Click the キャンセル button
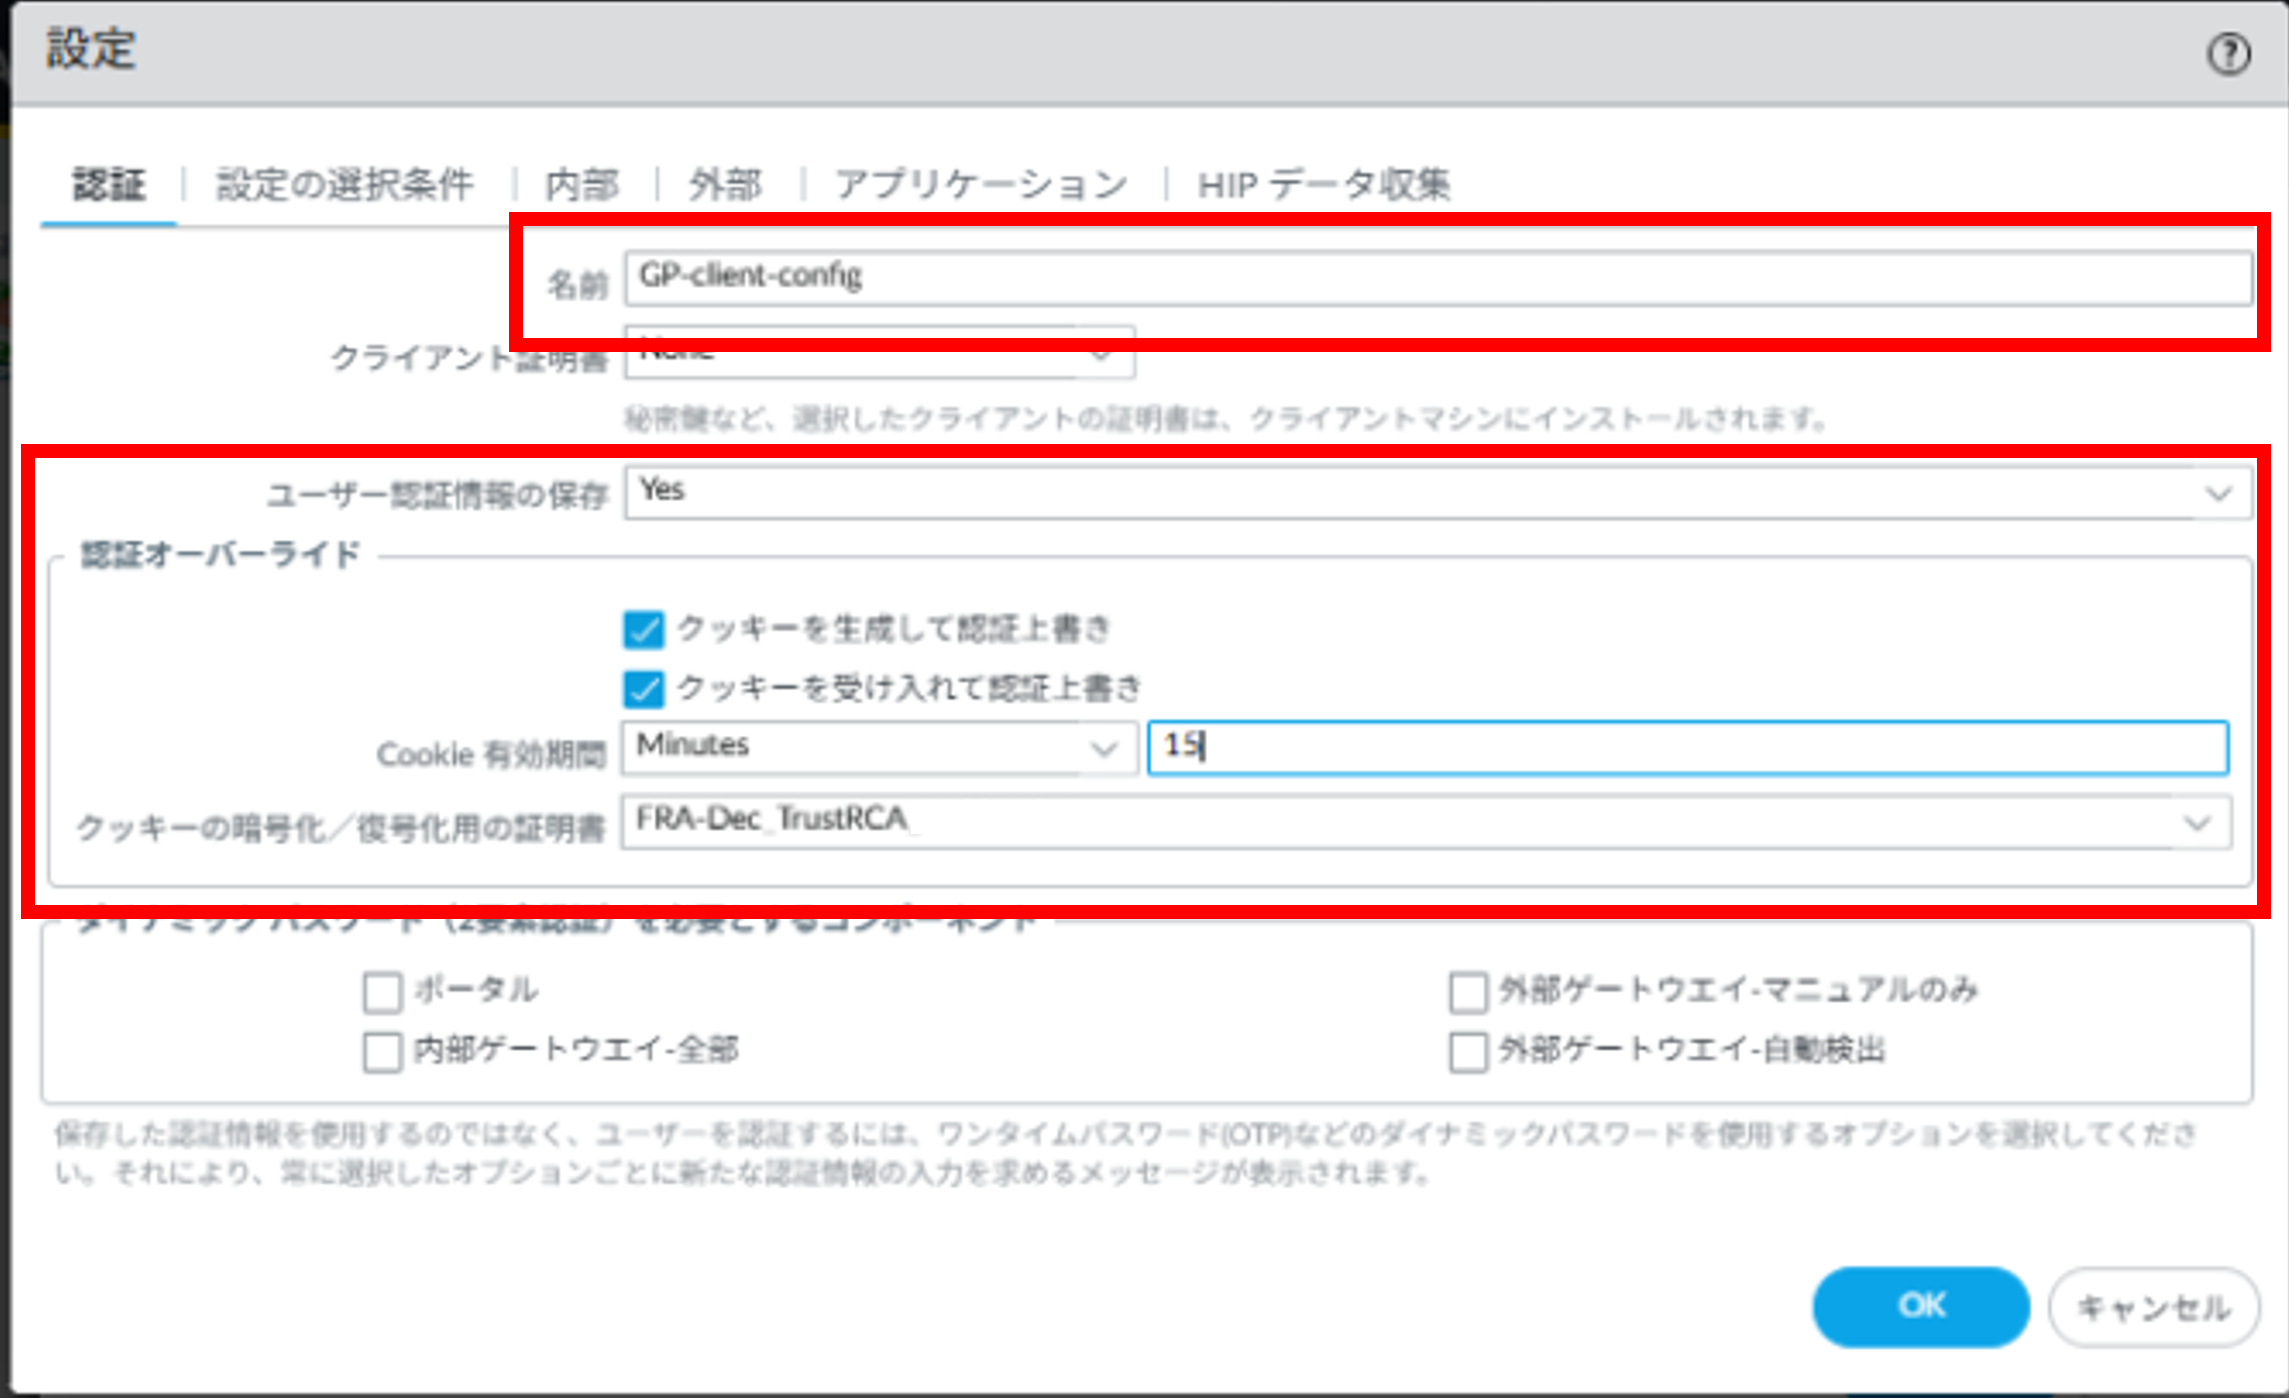Viewport: 2289px width, 1398px height. click(2153, 1307)
